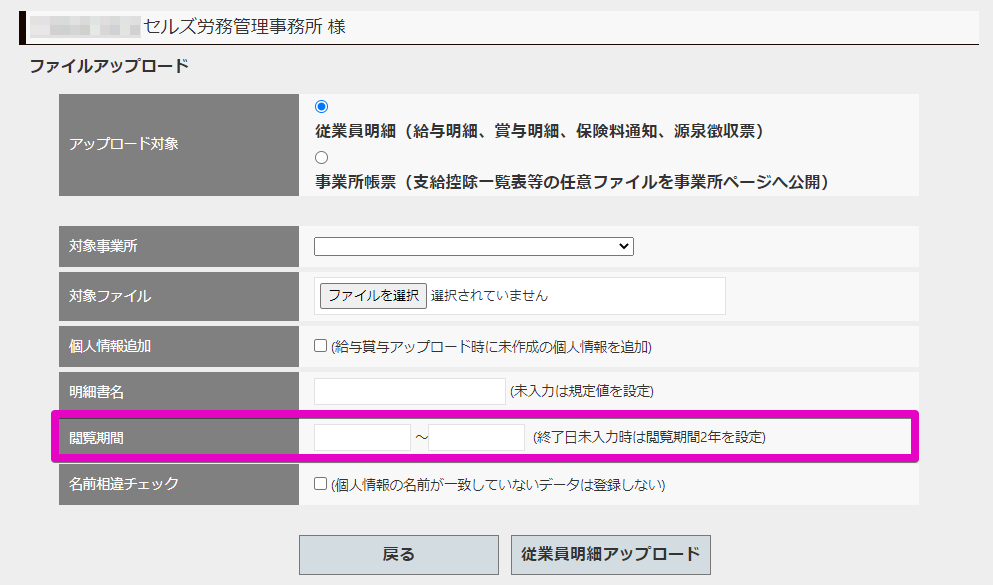The image size is (993, 585).
Task: Focus the 明細書名 text field
Action: pos(410,391)
